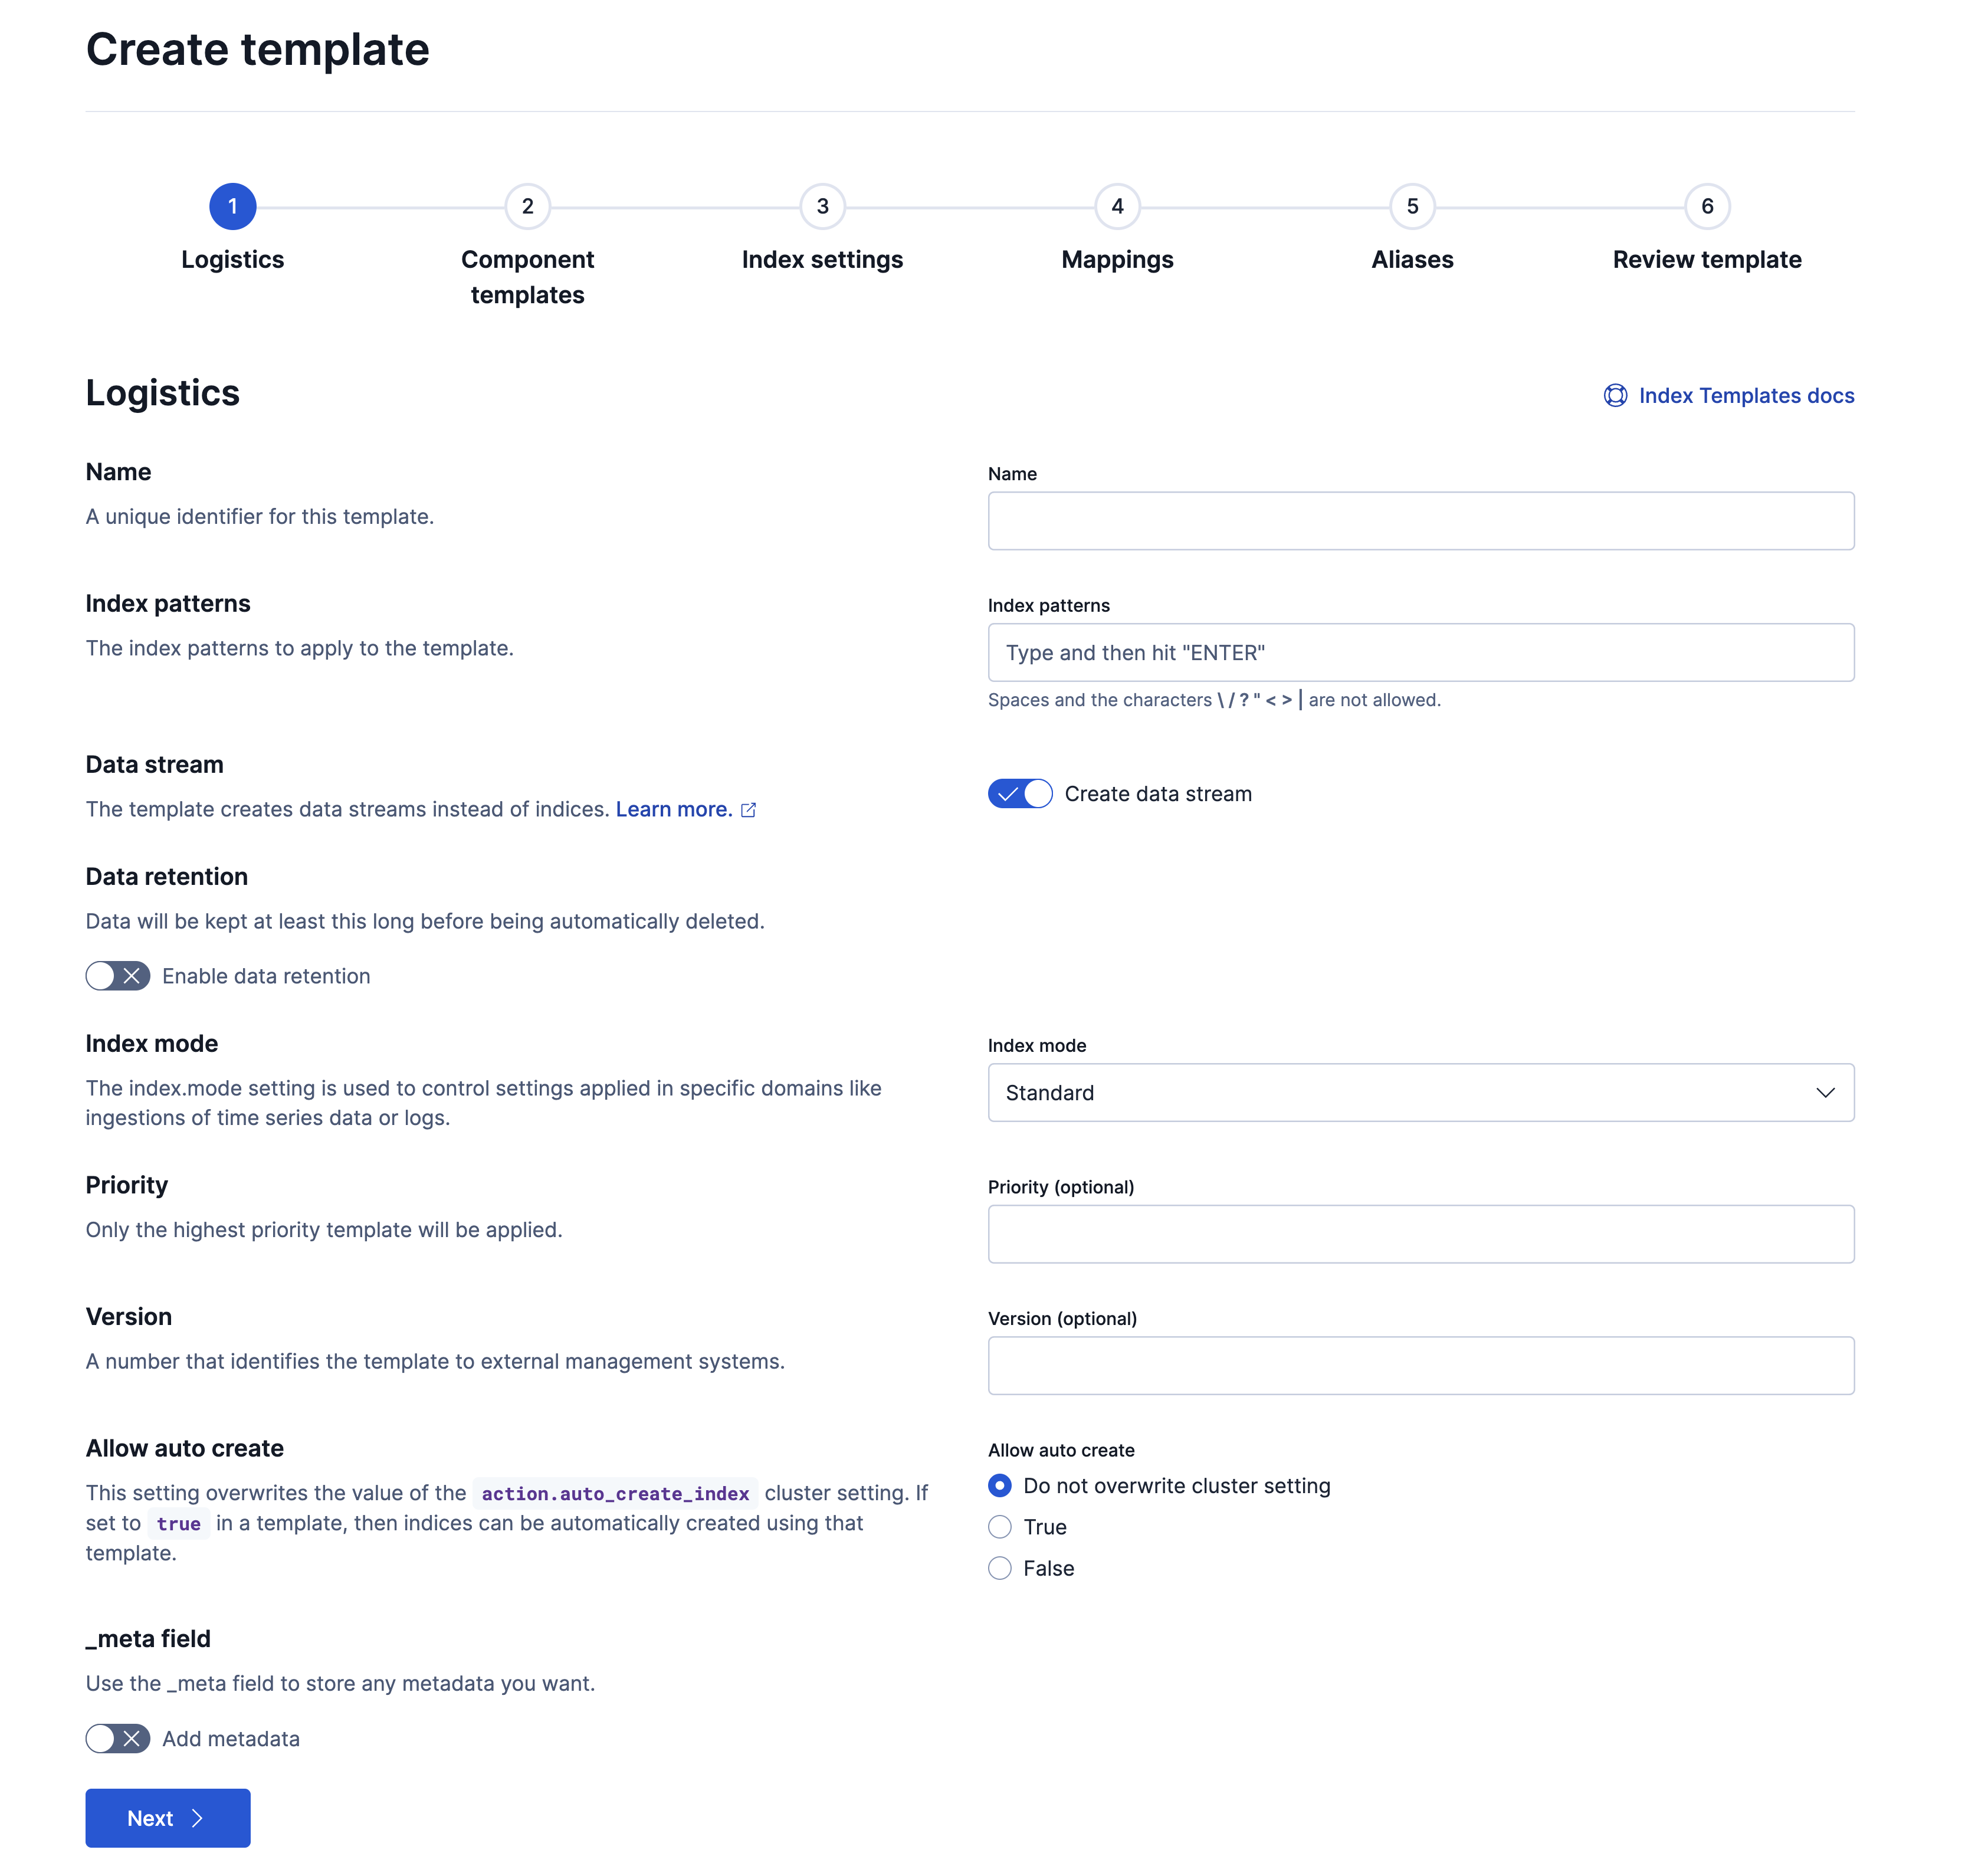This screenshot has height=1876, width=1975.
Task: Click the external link icon after Learn more
Action: click(749, 809)
